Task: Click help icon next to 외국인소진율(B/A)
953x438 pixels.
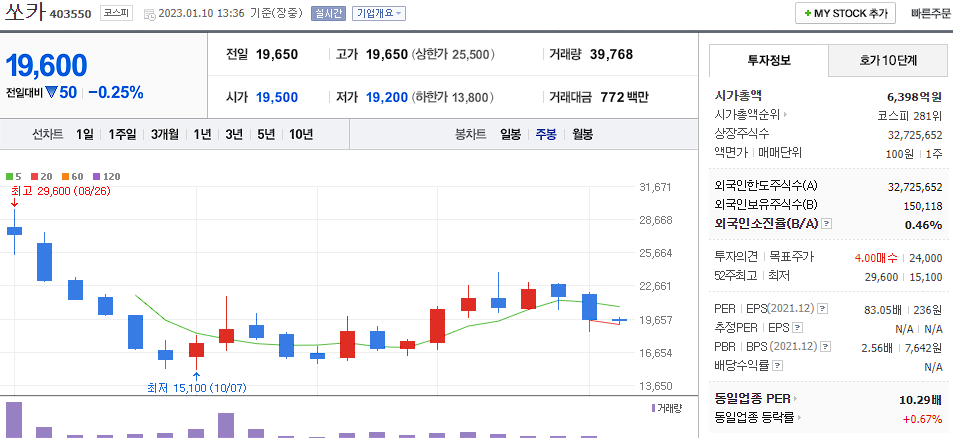Action: point(826,224)
